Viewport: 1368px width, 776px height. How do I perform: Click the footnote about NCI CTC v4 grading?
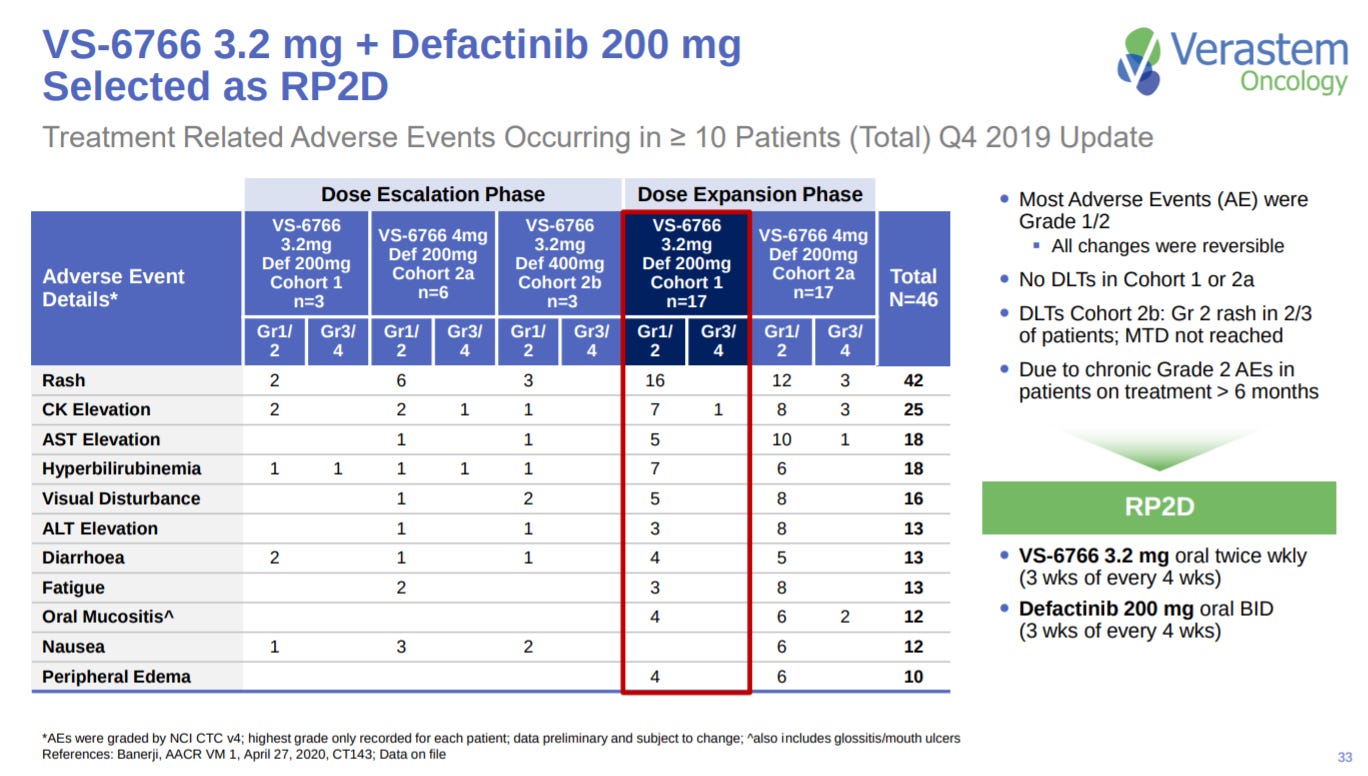(x=501, y=738)
